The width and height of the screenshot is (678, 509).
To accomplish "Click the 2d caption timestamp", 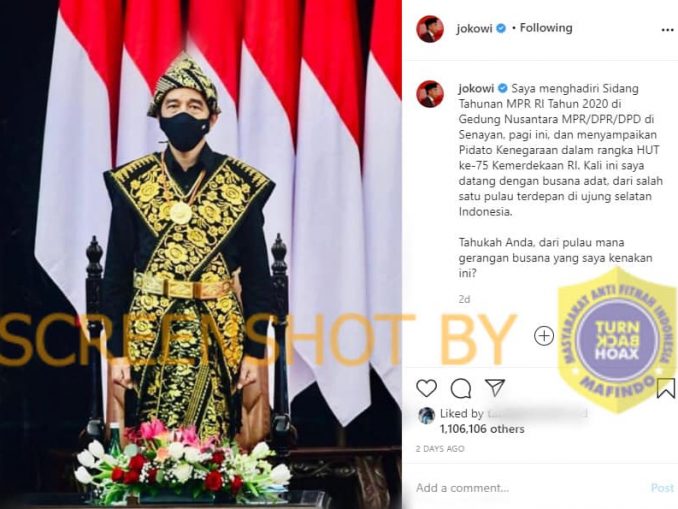I will coord(464,299).
